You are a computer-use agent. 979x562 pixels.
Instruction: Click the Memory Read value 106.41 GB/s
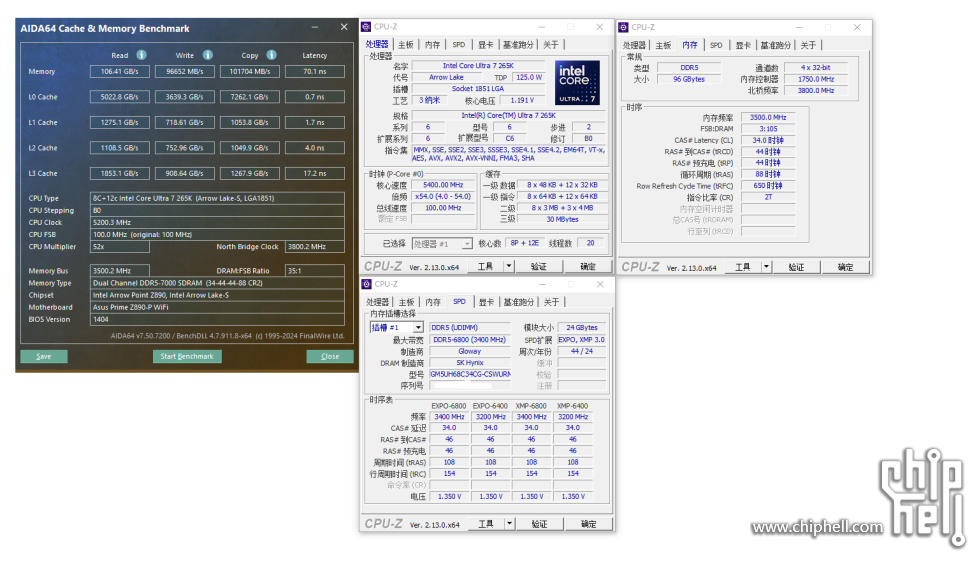[119, 72]
